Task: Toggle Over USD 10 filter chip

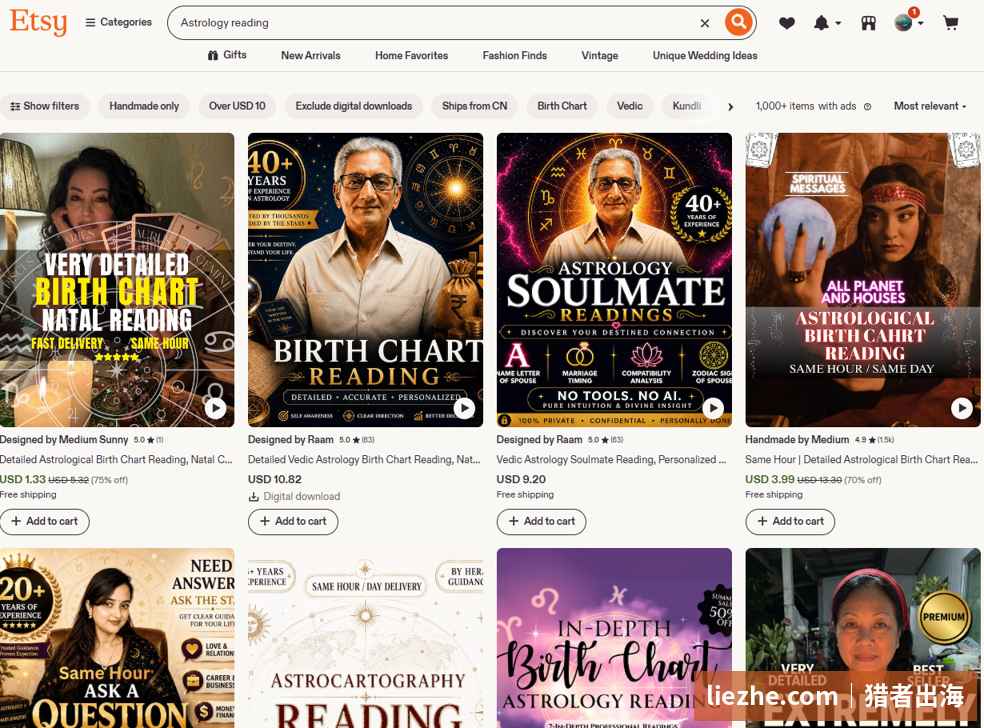Action: point(237,106)
